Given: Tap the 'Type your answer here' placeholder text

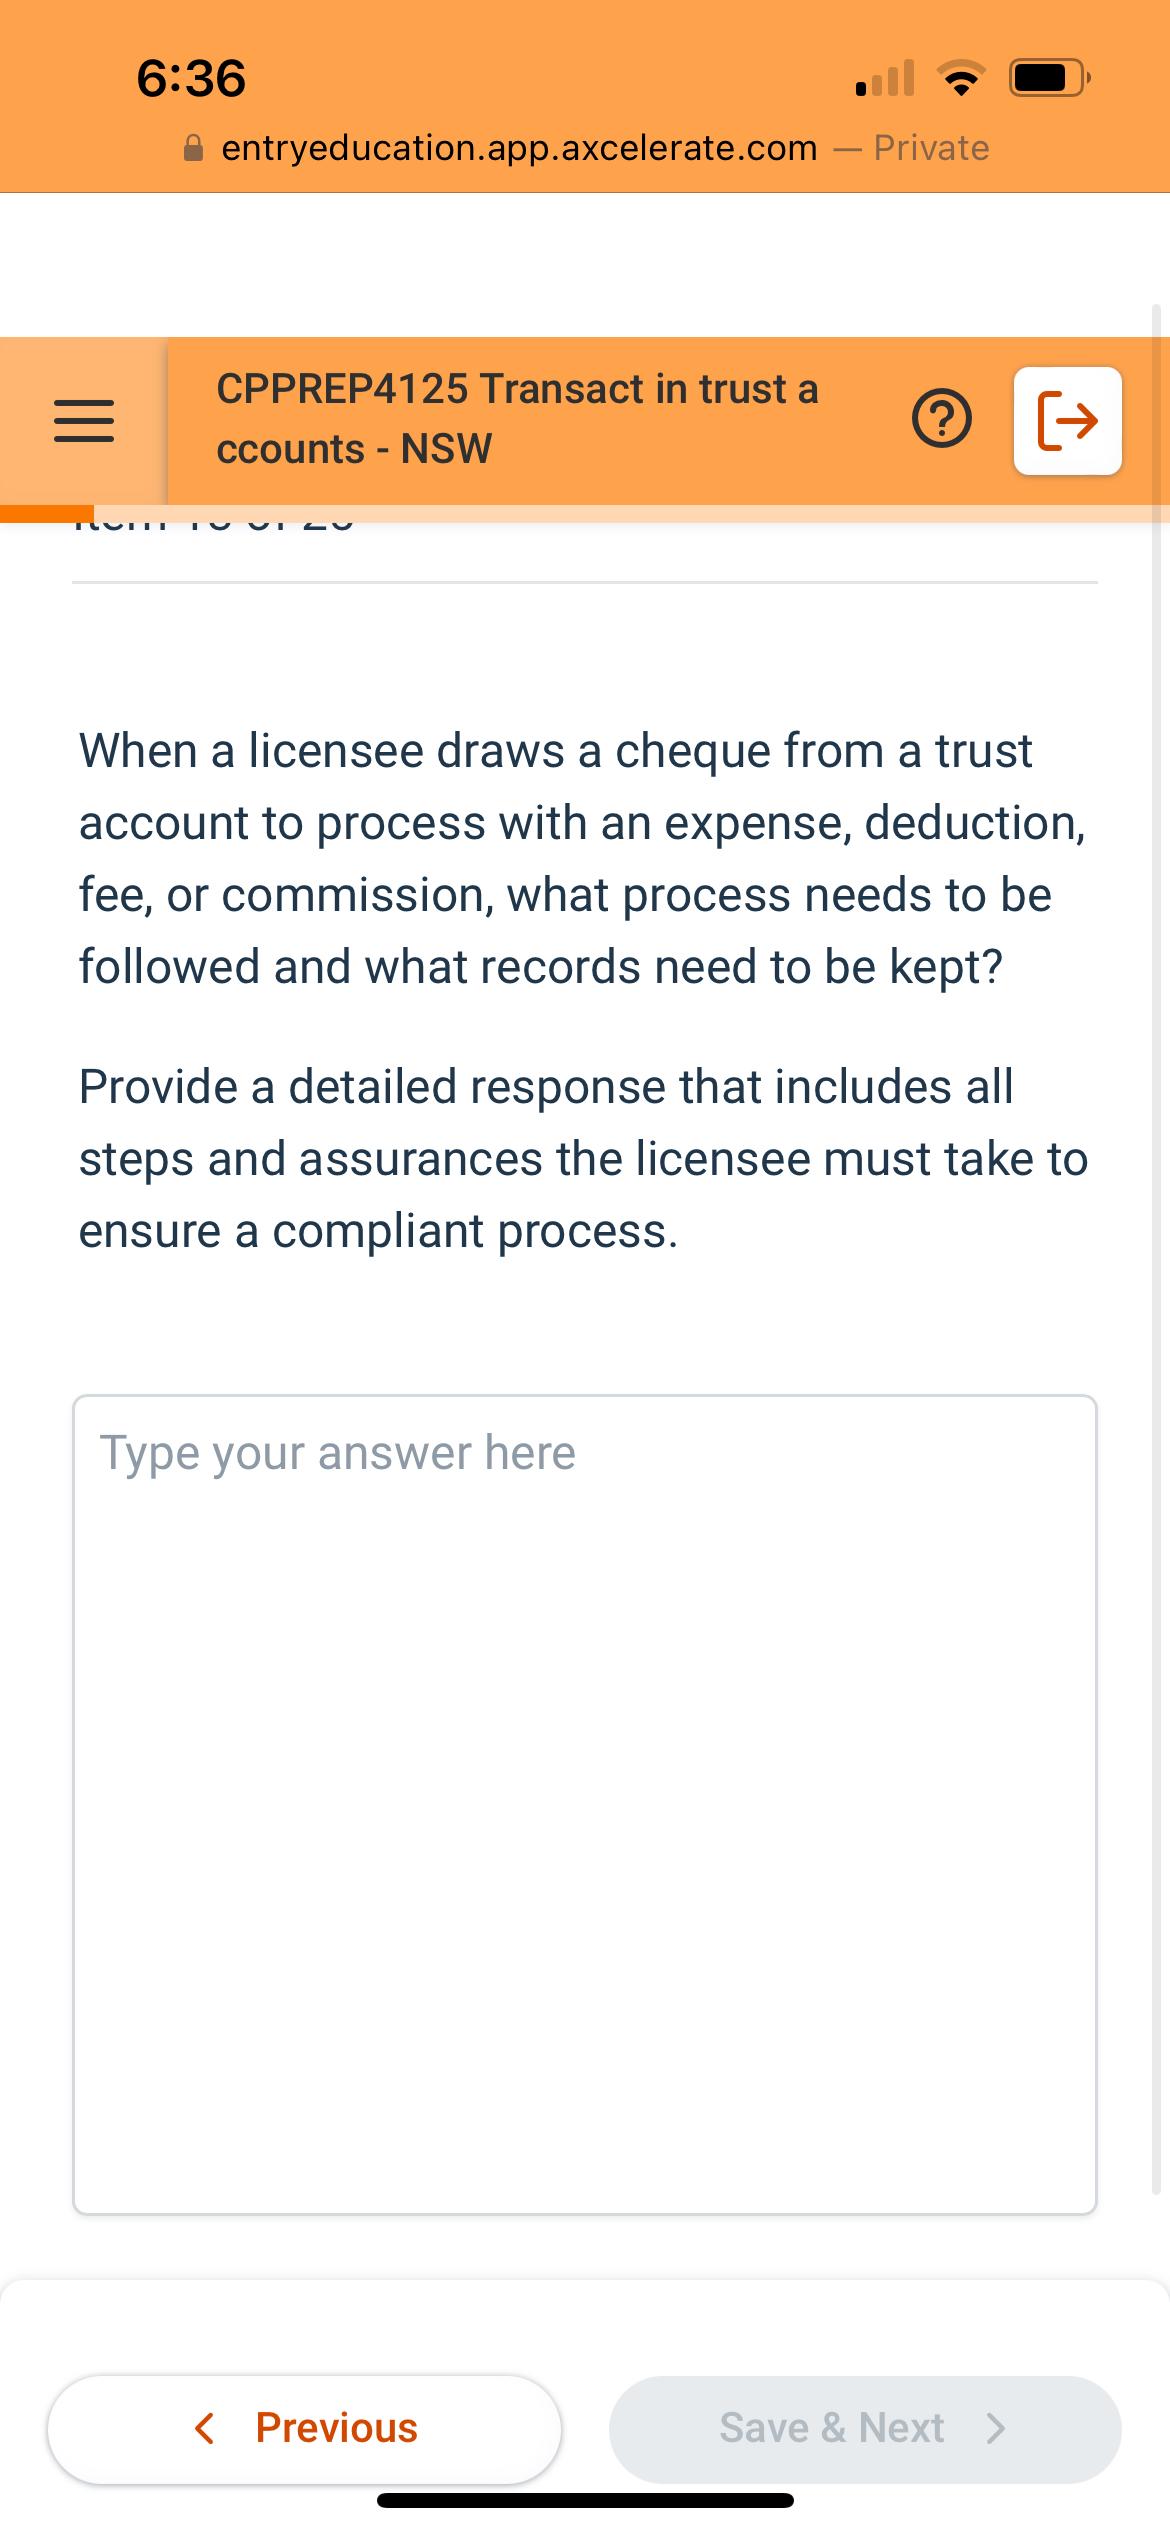Looking at the screenshot, I should pyautogui.click(x=336, y=1452).
